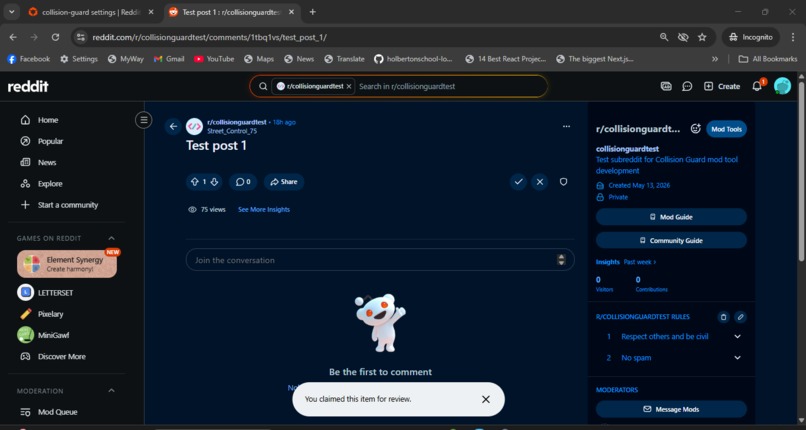Screen dimensions: 806x430
Task: Open chat from the header
Action: pos(687,86)
